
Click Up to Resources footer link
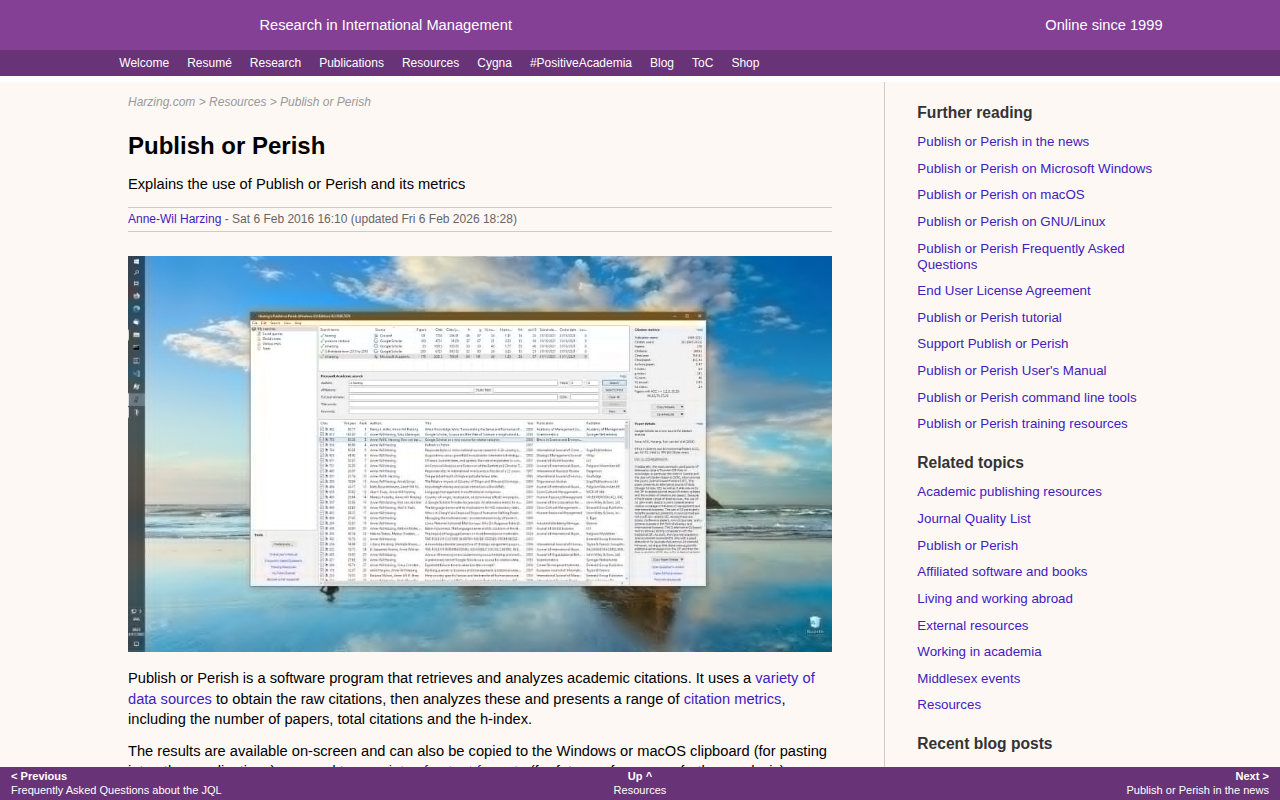click(640, 783)
